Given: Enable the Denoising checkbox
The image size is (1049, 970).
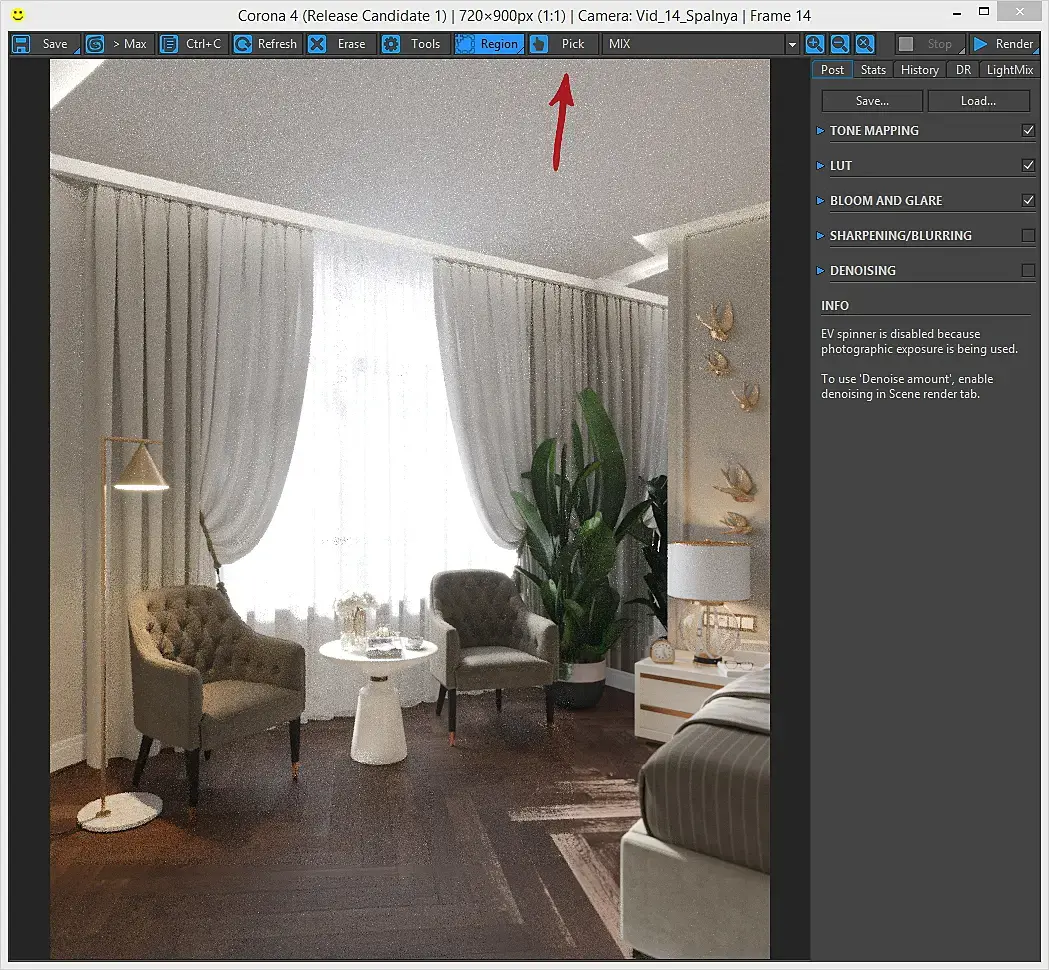Looking at the screenshot, I should coord(1028,270).
